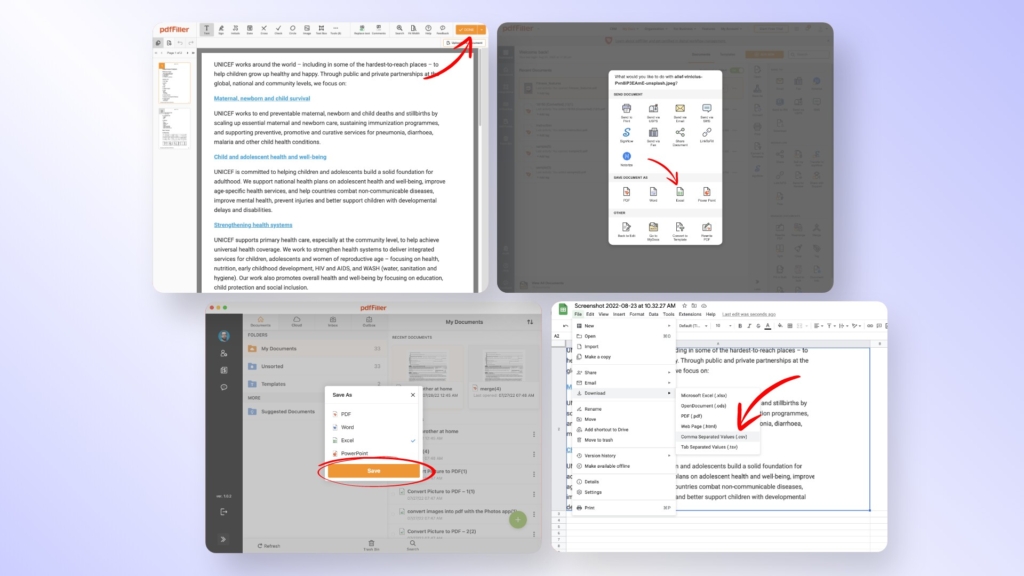
Task: Choose Send via Email option
Action: click(680, 112)
